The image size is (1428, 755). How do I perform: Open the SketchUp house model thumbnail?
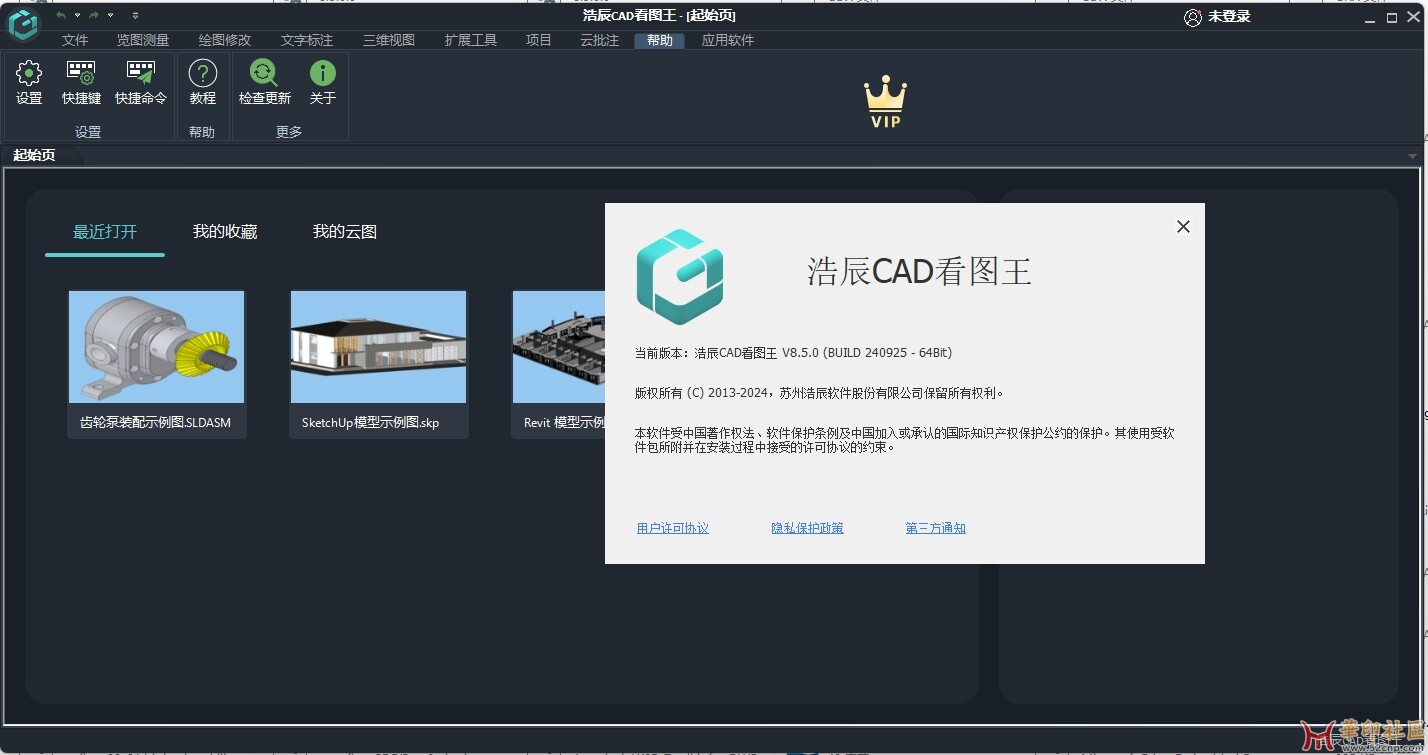pos(379,347)
